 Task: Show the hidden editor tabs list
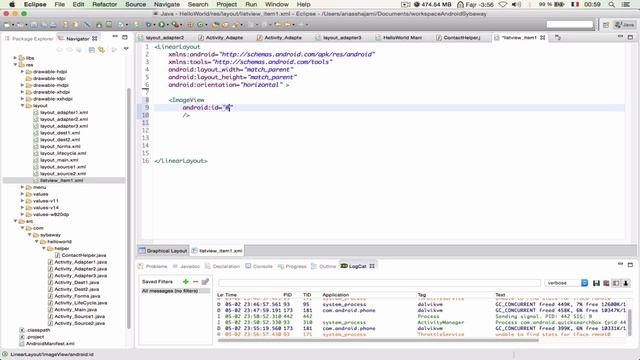558,38
